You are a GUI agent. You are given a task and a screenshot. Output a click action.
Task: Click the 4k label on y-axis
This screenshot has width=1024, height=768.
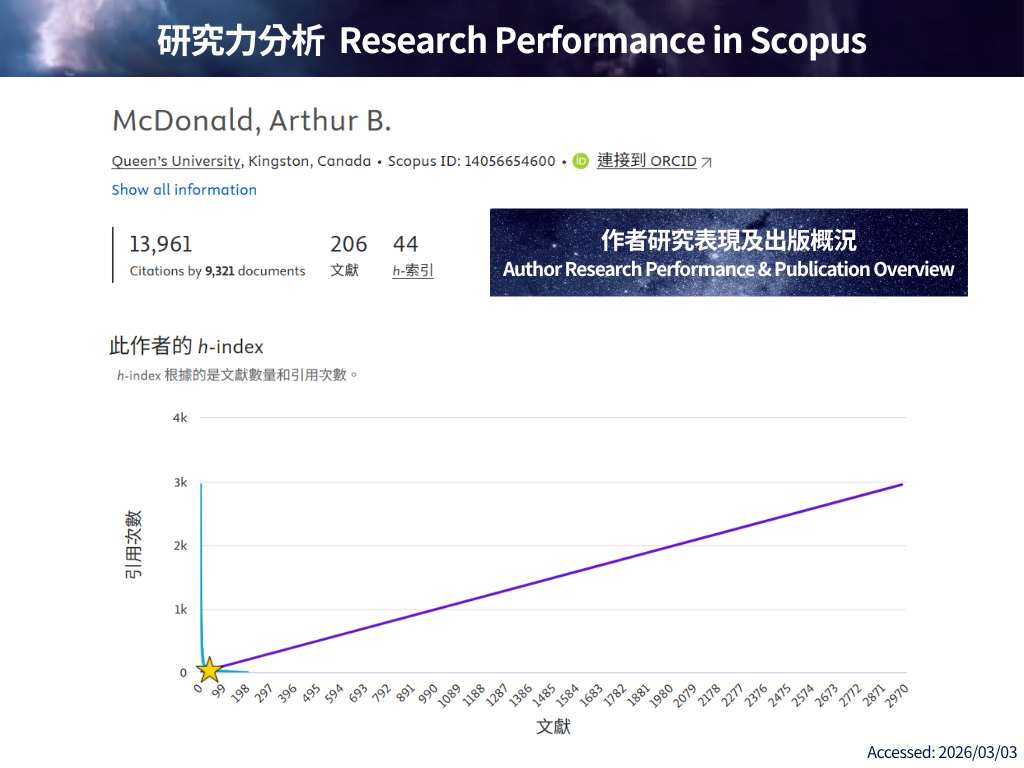180,418
